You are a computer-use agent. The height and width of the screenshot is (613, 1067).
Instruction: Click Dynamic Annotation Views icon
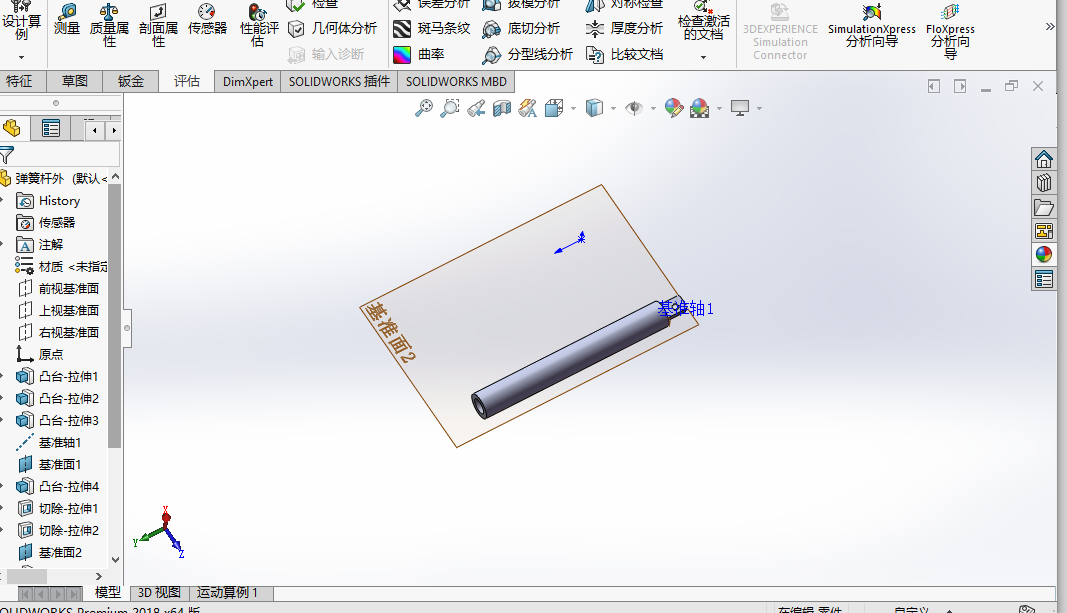tap(527, 108)
